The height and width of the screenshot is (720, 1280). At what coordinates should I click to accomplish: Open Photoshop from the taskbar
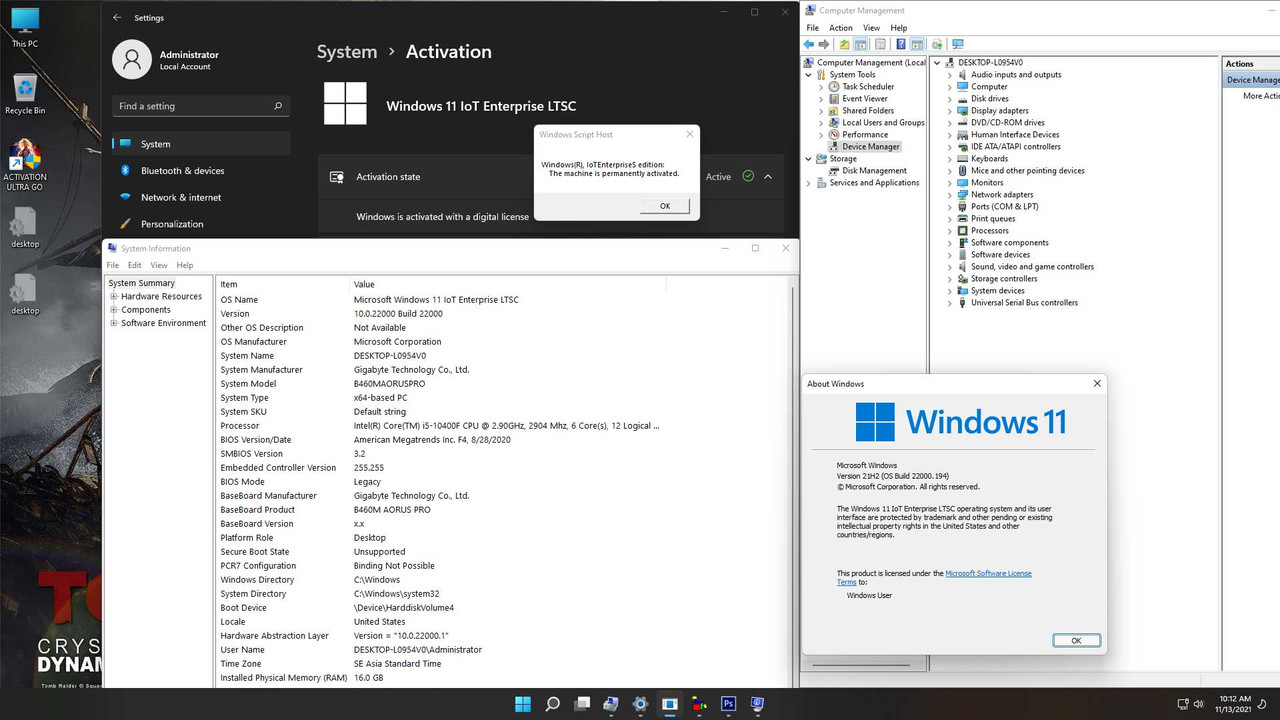pos(728,704)
